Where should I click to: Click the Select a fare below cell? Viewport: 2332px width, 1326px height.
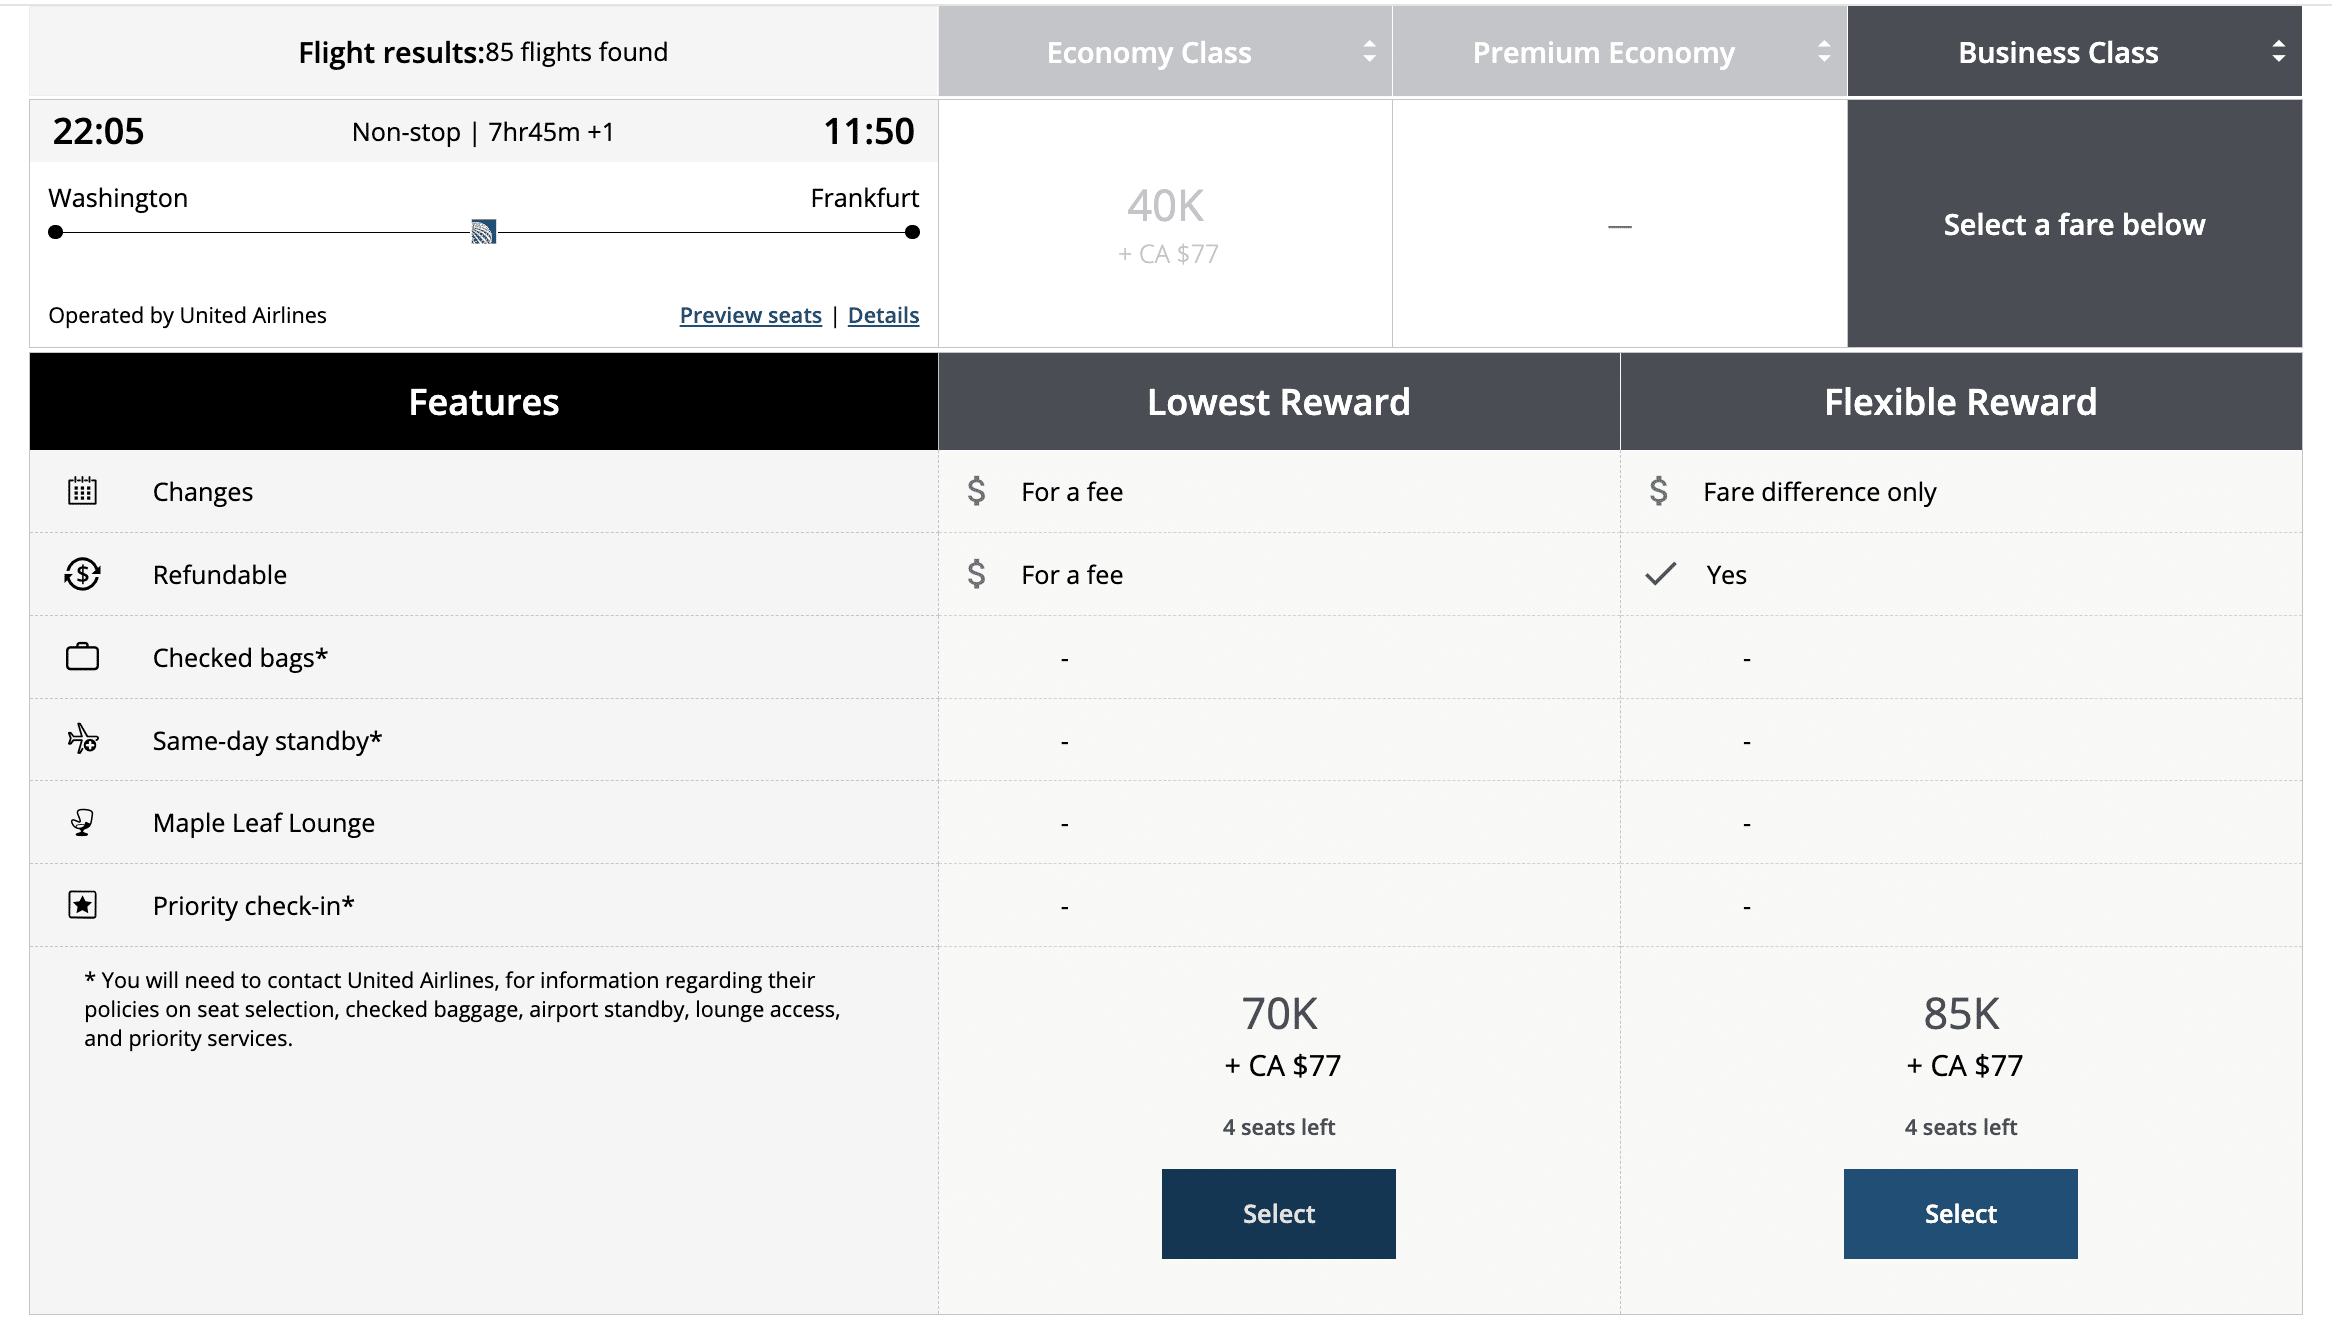point(2074,224)
